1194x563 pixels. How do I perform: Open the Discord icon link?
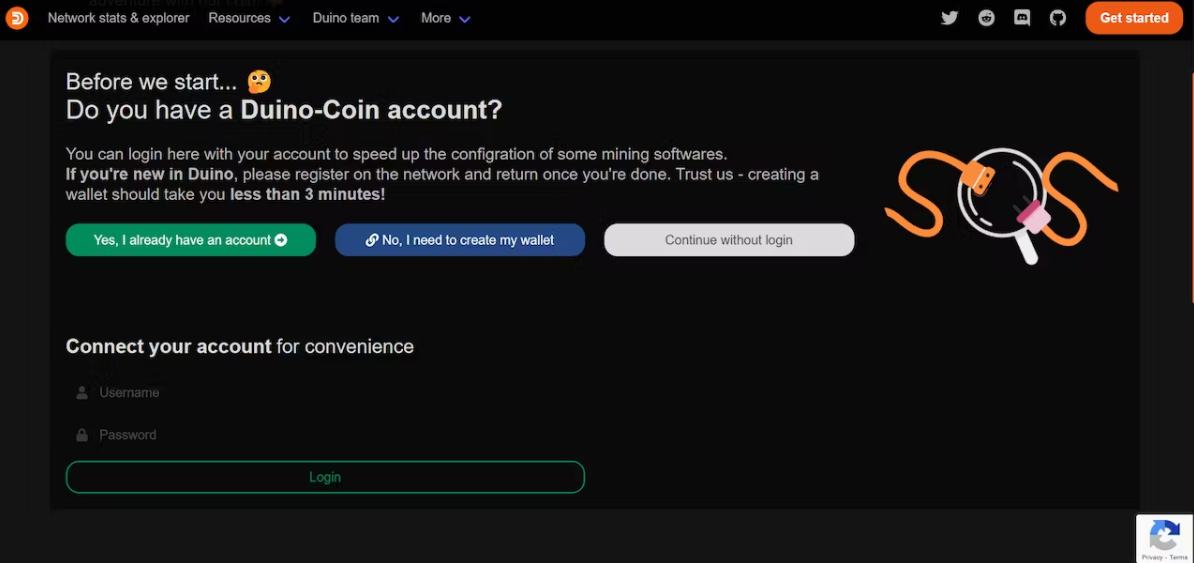point(1022,18)
